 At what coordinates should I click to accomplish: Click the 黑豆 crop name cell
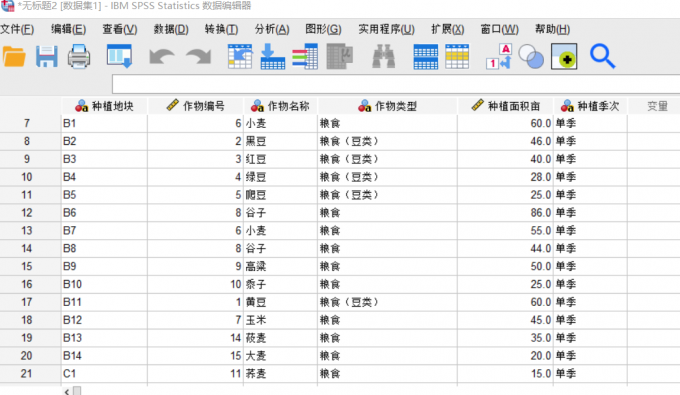click(x=280, y=141)
